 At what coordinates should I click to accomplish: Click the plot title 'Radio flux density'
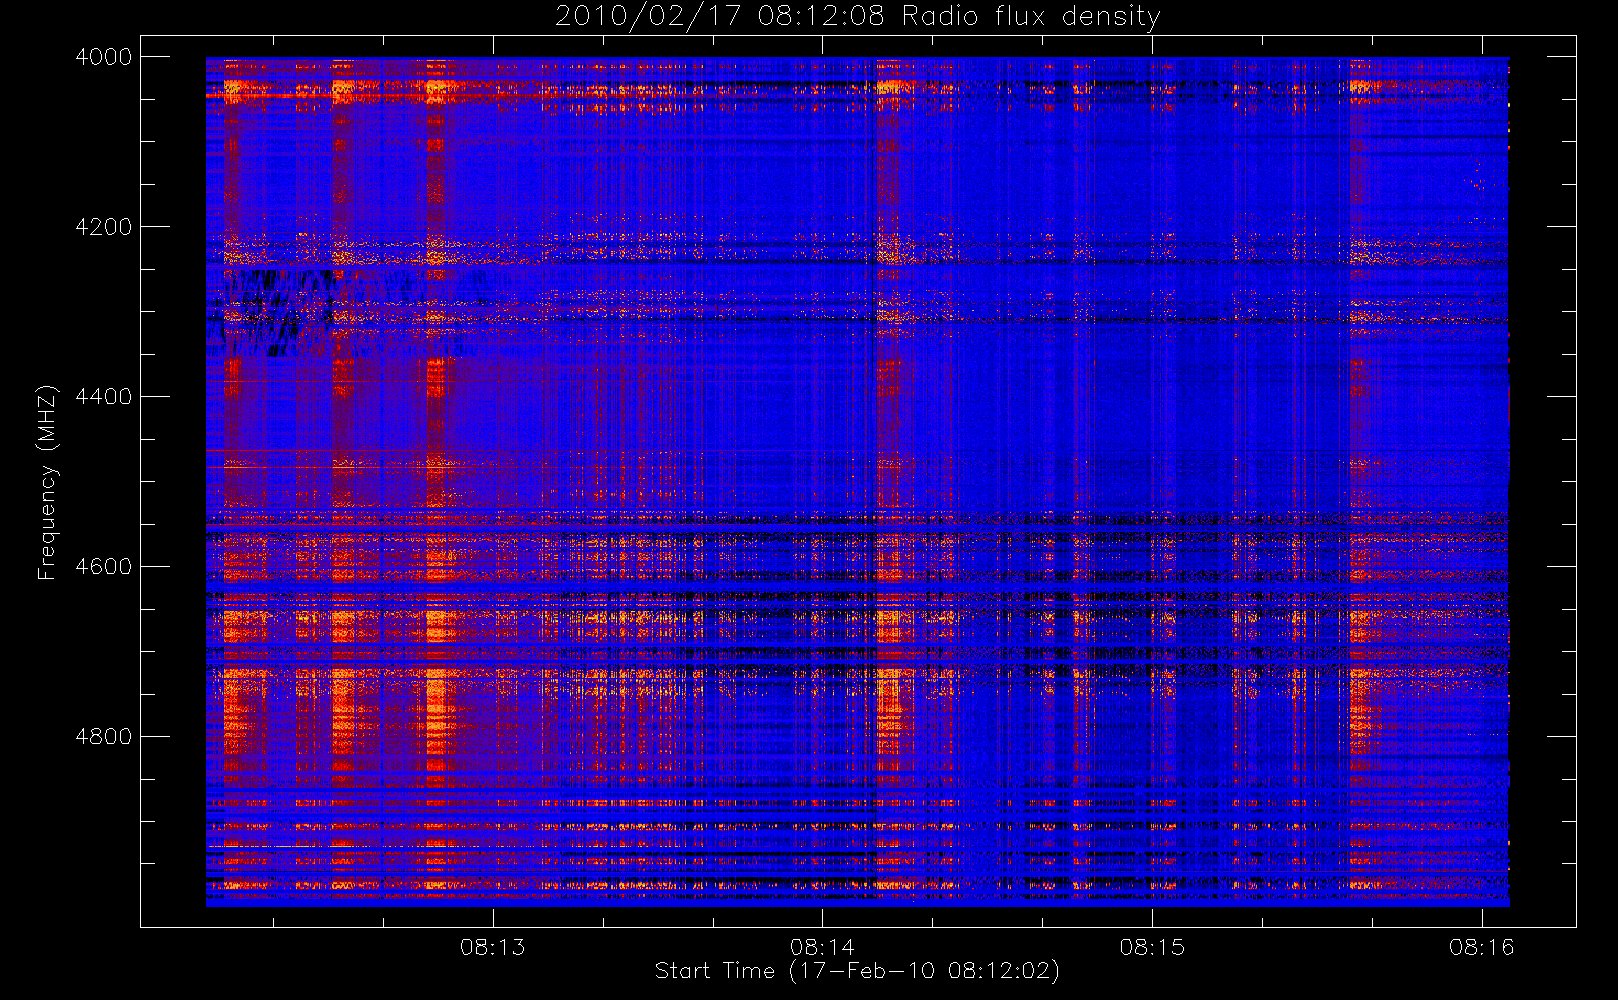[x=1031, y=16]
